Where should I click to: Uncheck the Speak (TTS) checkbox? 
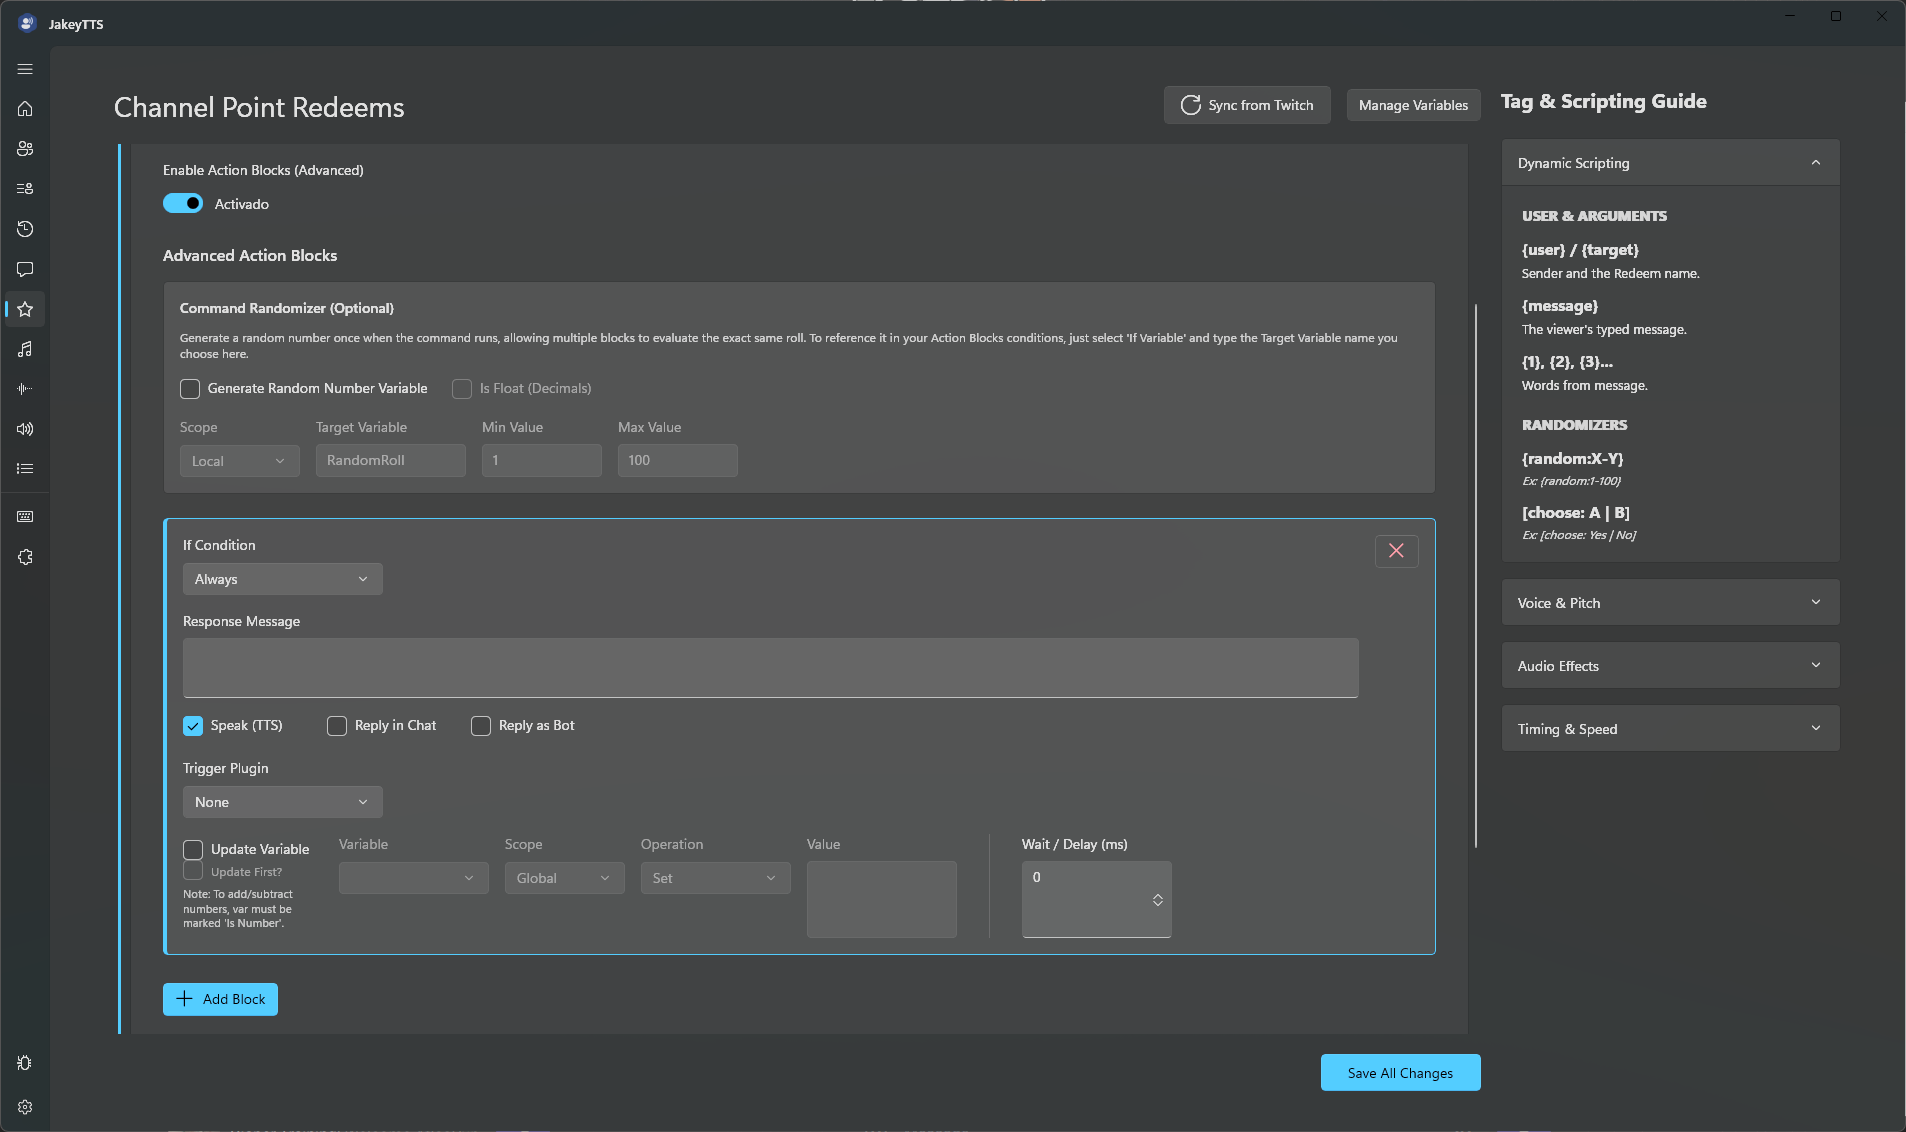click(x=193, y=726)
